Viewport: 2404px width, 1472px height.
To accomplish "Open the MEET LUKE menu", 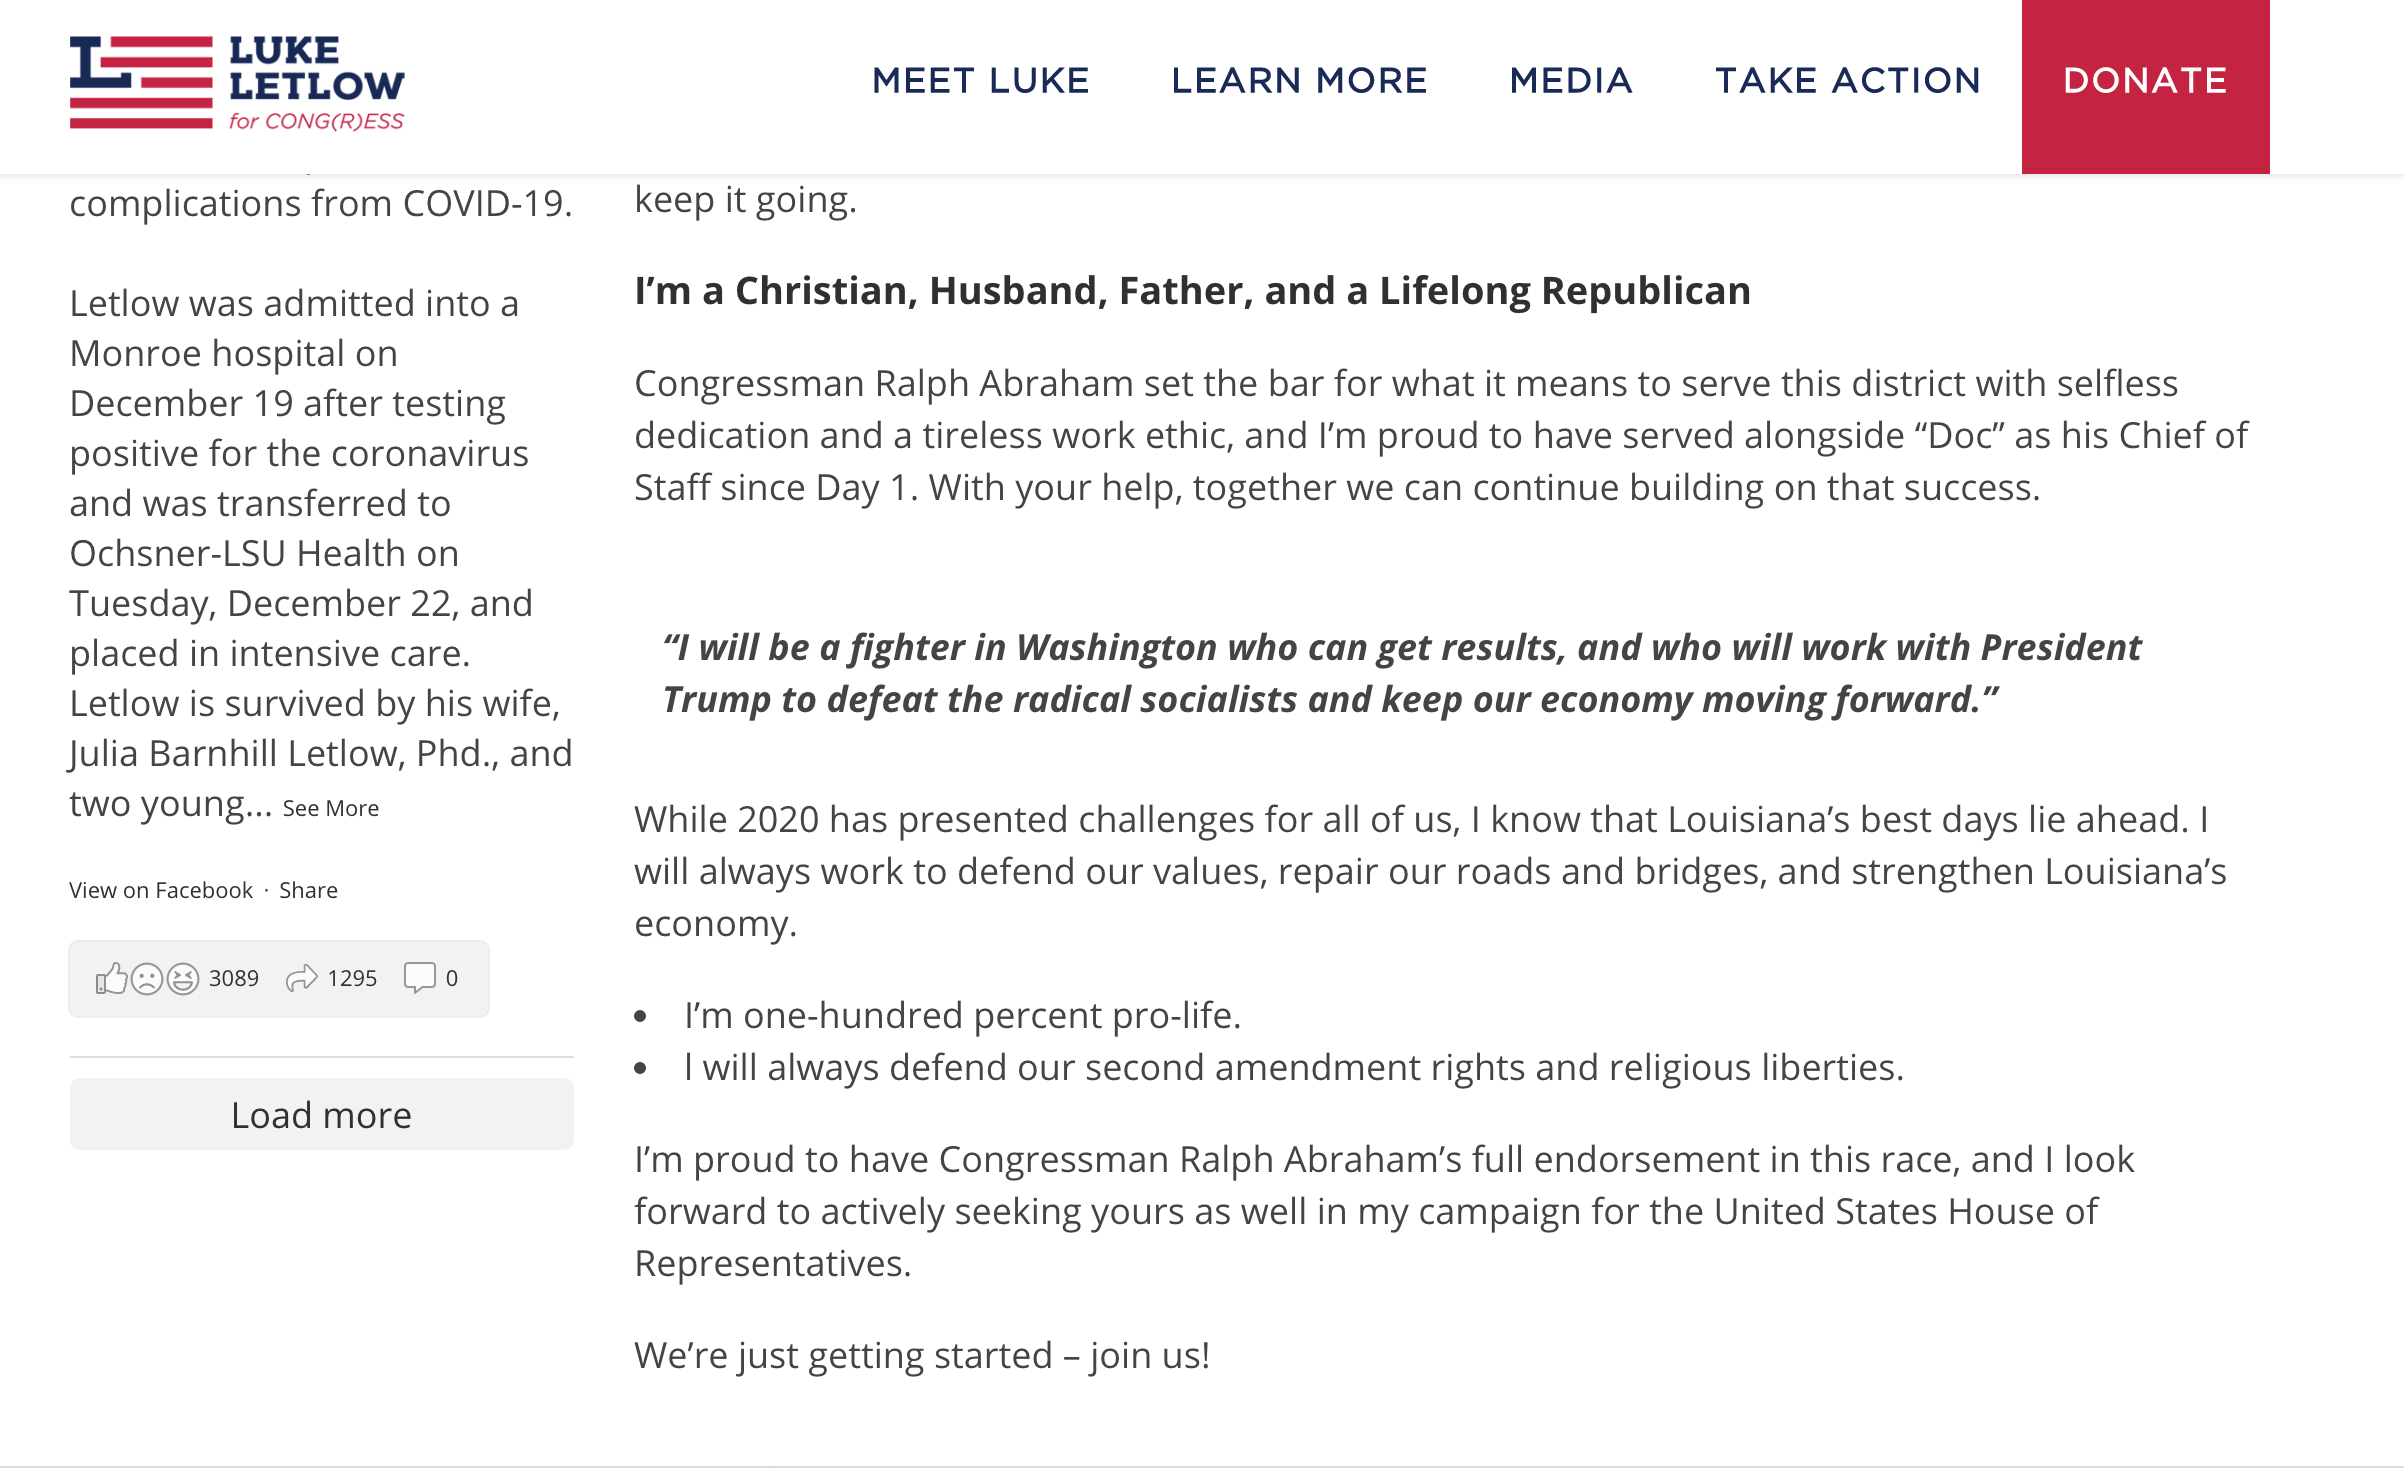I will tap(980, 81).
